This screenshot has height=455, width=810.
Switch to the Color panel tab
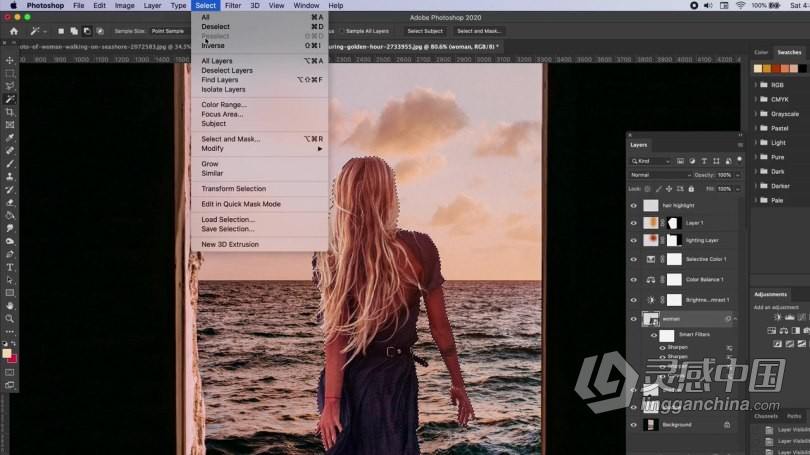[761, 52]
